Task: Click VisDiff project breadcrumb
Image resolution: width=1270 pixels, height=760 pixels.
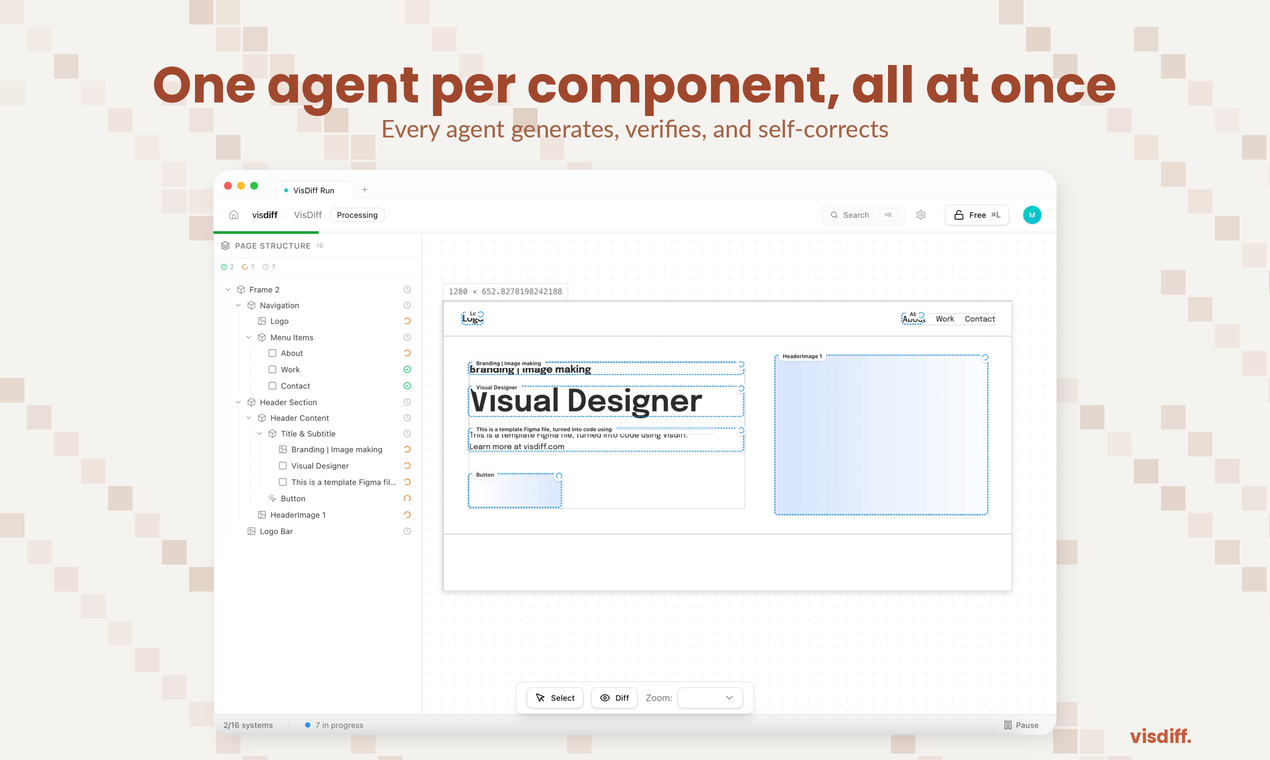Action: coord(307,215)
